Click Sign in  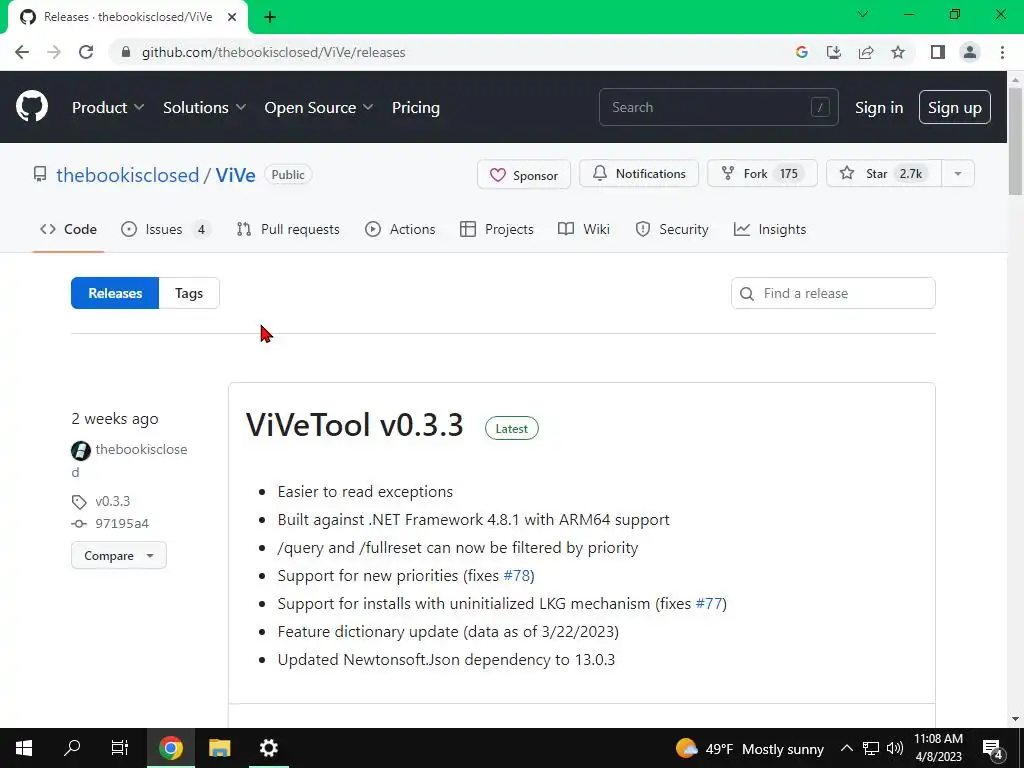[x=879, y=108]
